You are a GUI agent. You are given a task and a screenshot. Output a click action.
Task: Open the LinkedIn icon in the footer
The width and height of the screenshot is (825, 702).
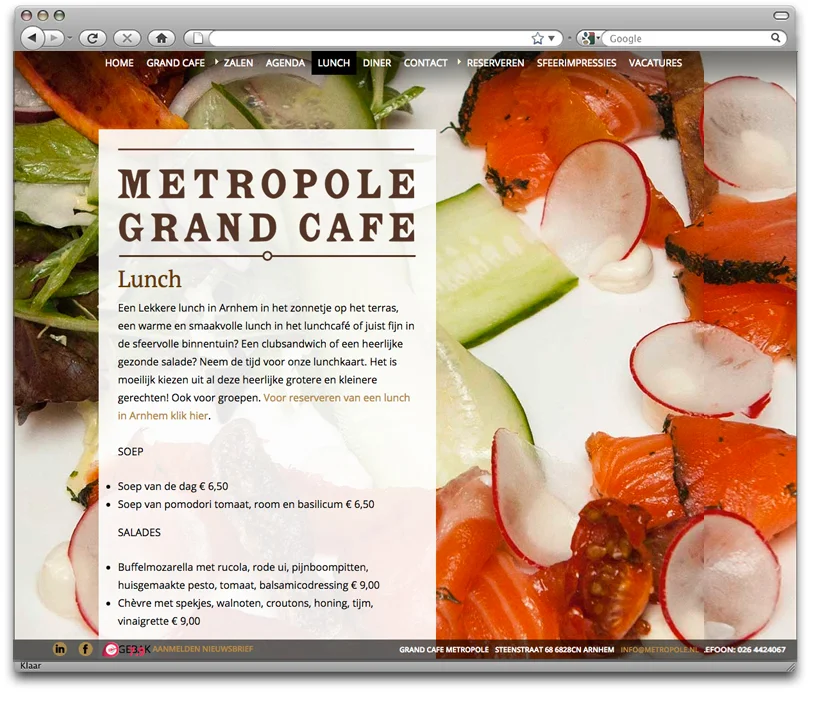(60, 649)
